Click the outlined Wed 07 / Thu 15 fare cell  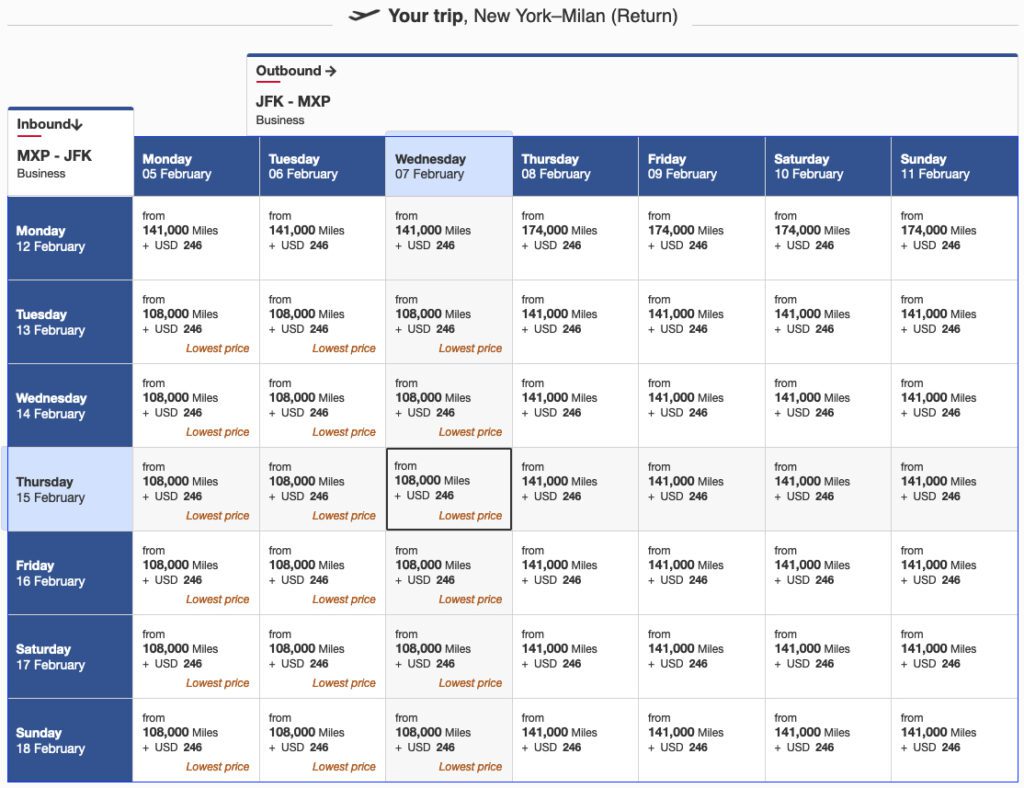(x=449, y=489)
